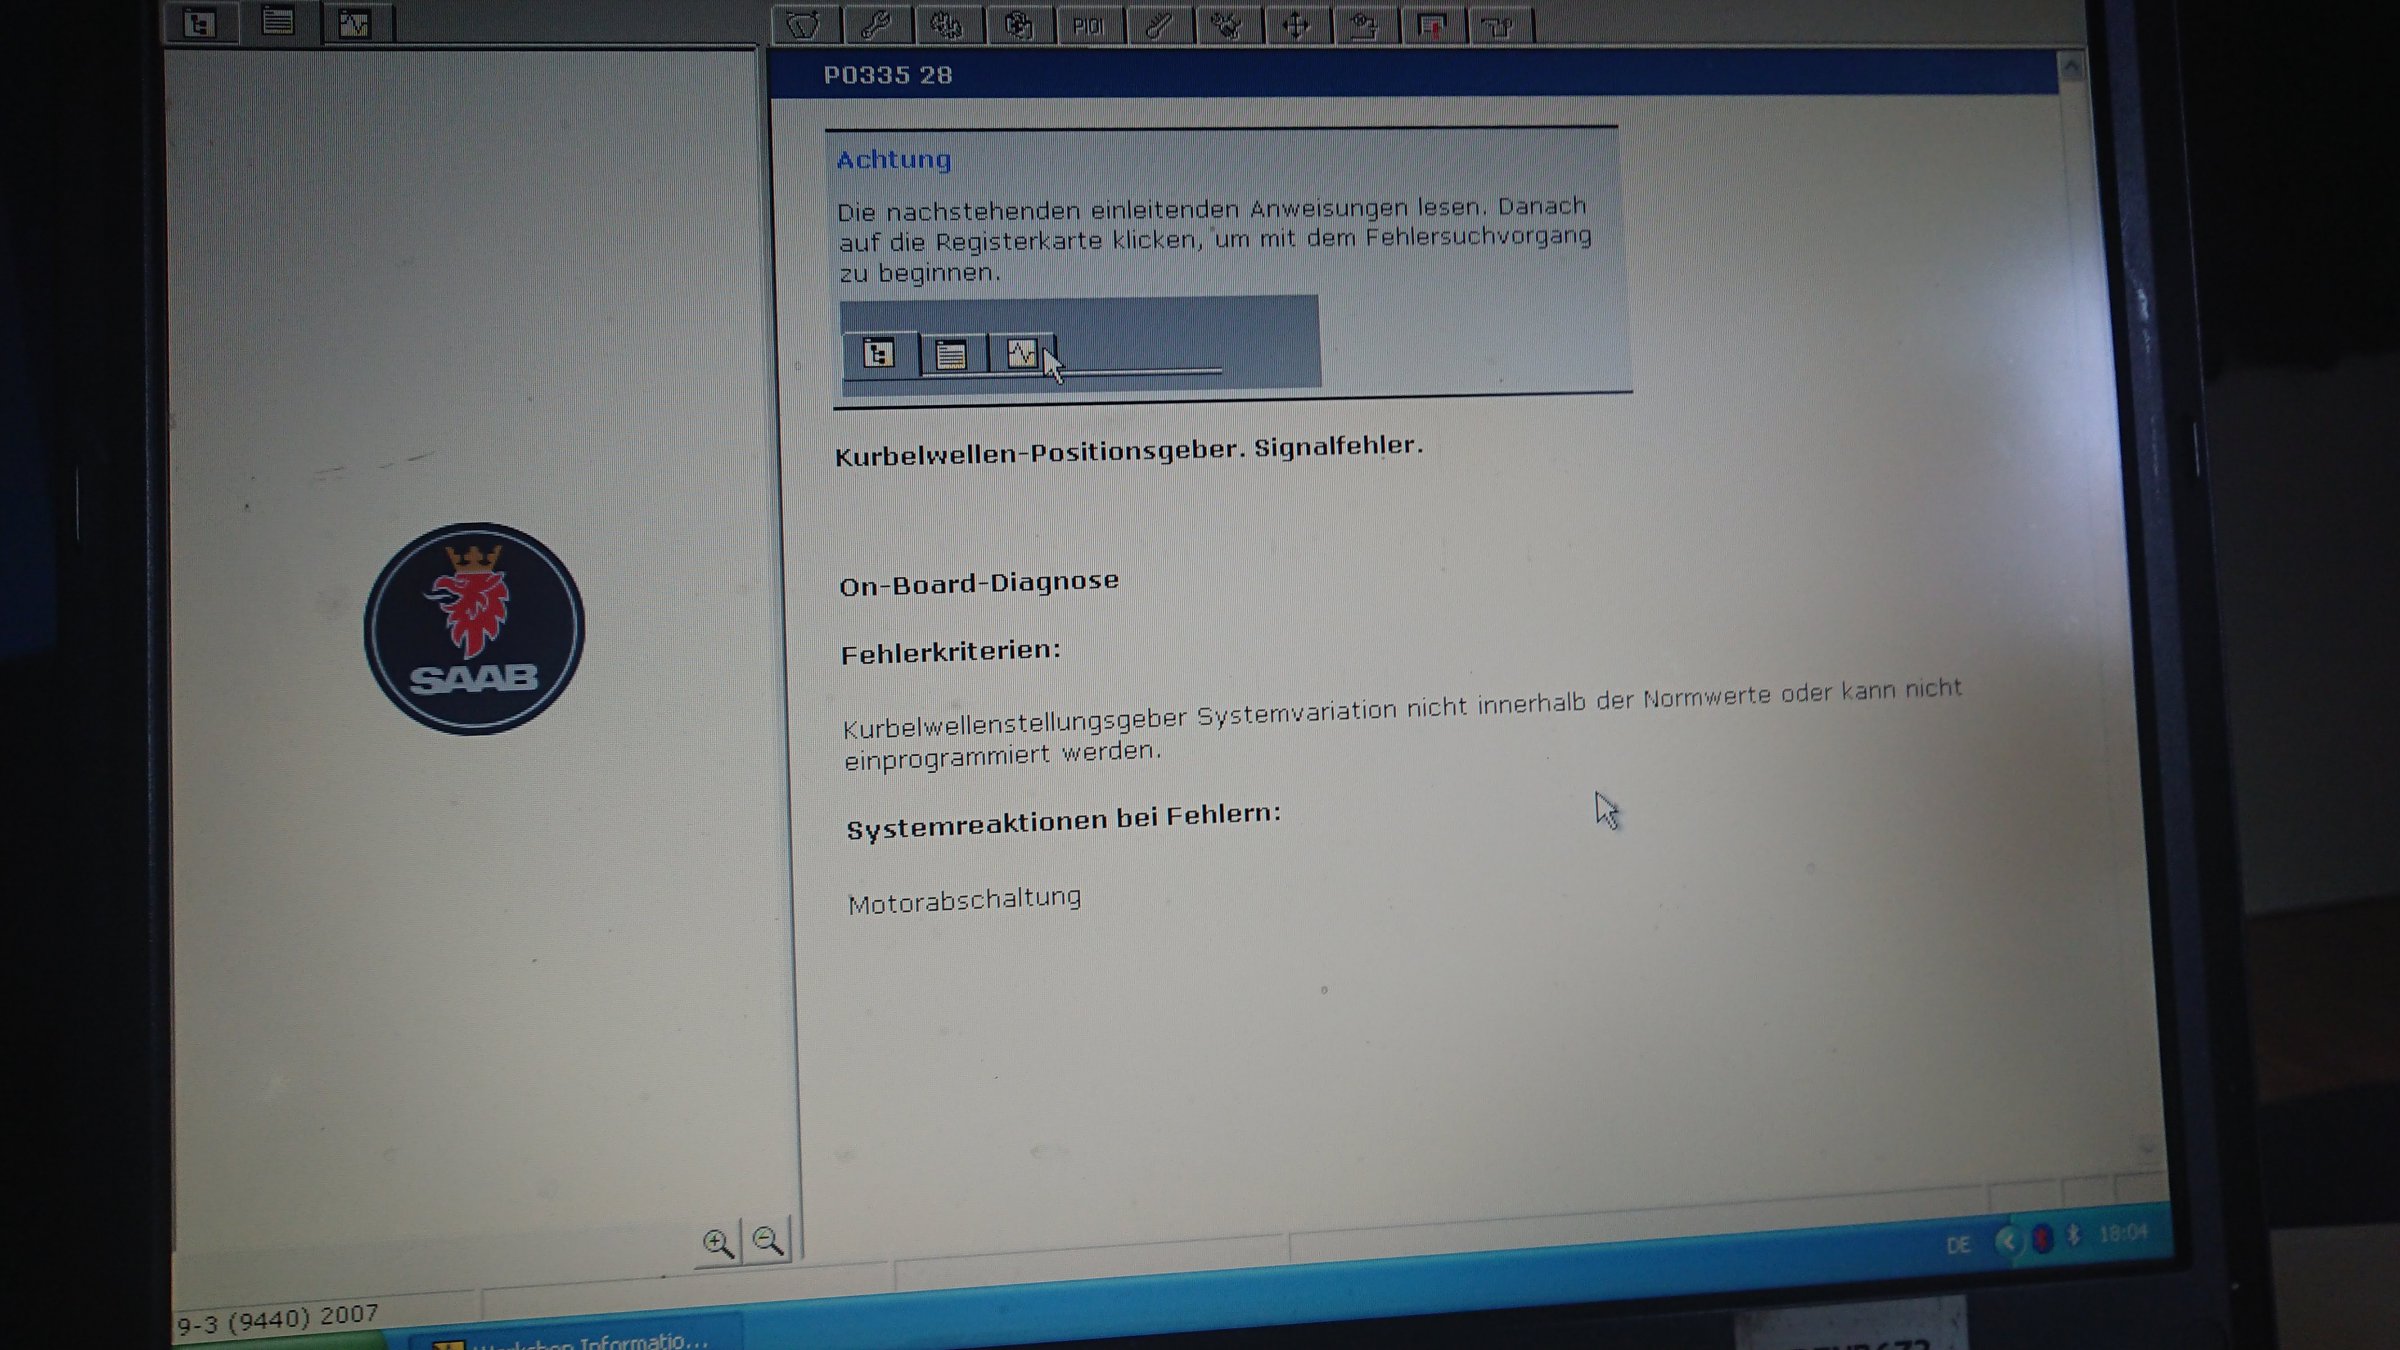Image resolution: width=2400 pixels, height=1350 pixels.
Task: Click the 9-3 (9440) 2007 status text
Action: pyautogui.click(x=278, y=1319)
